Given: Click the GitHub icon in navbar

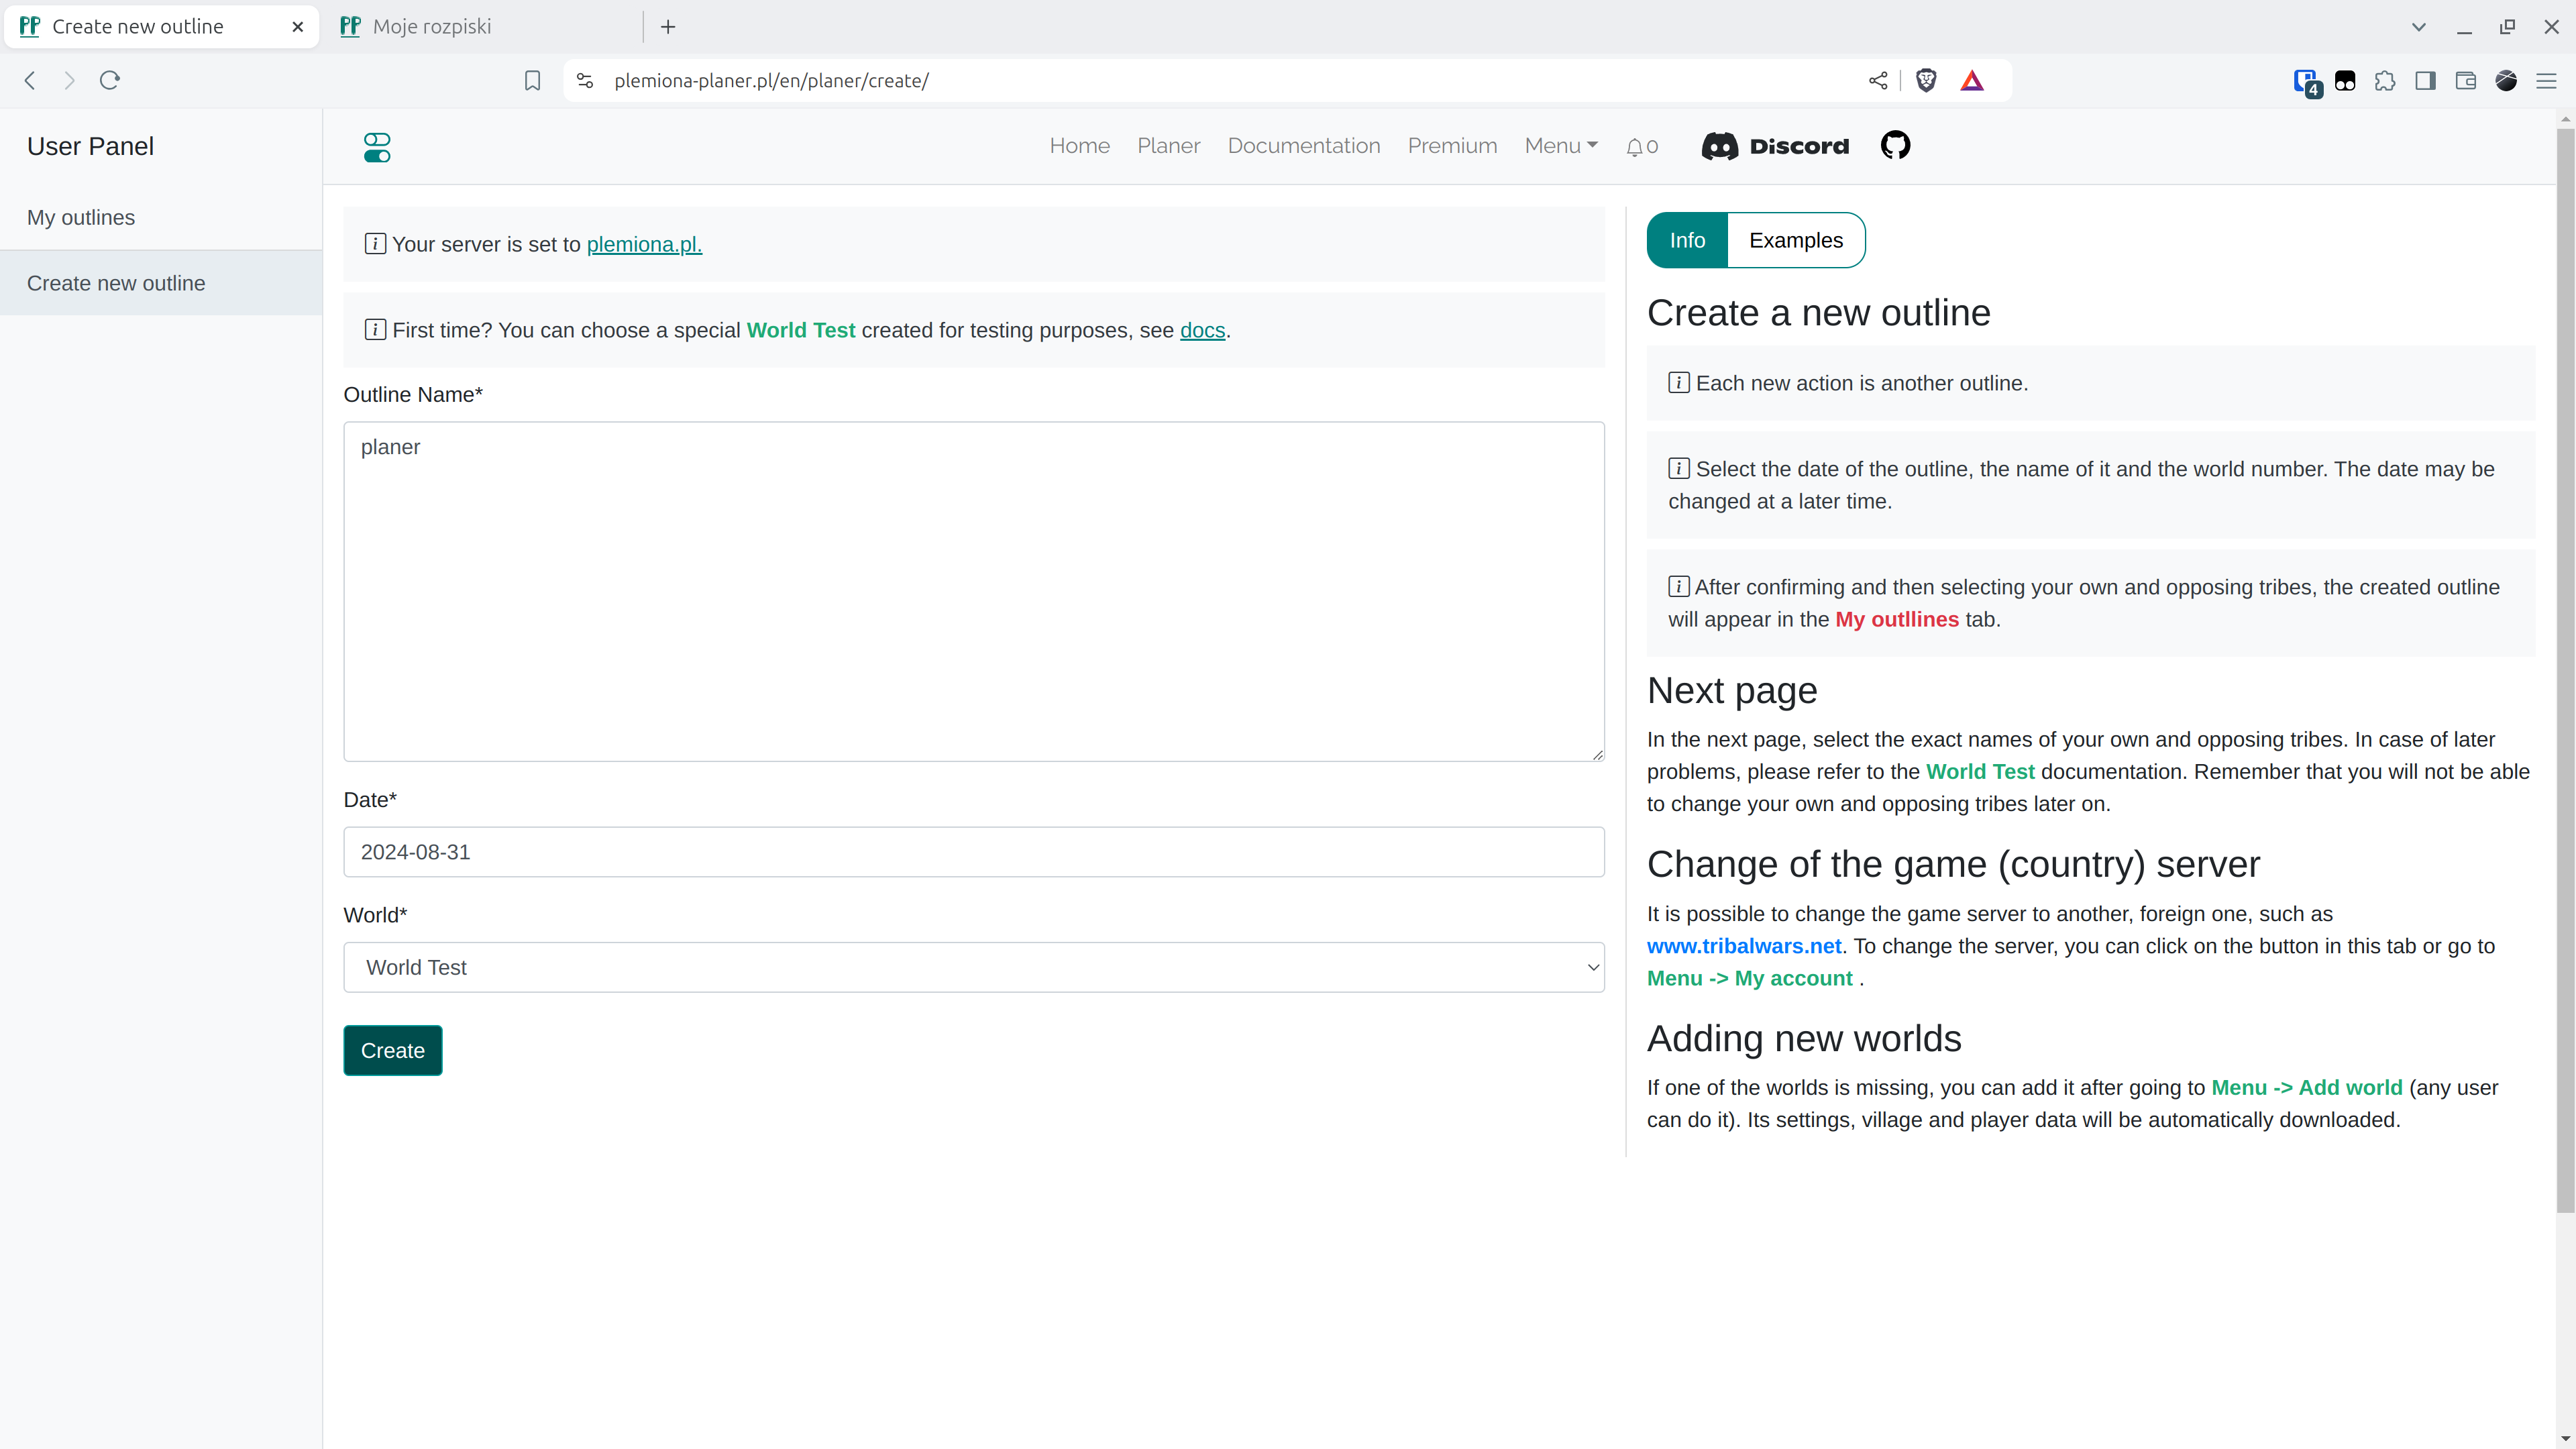Looking at the screenshot, I should pos(1895,146).
